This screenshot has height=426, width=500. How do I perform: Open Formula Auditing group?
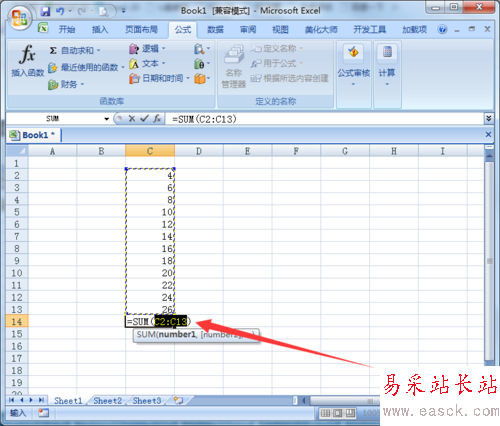pyautogui.click(x=354, y=66)
